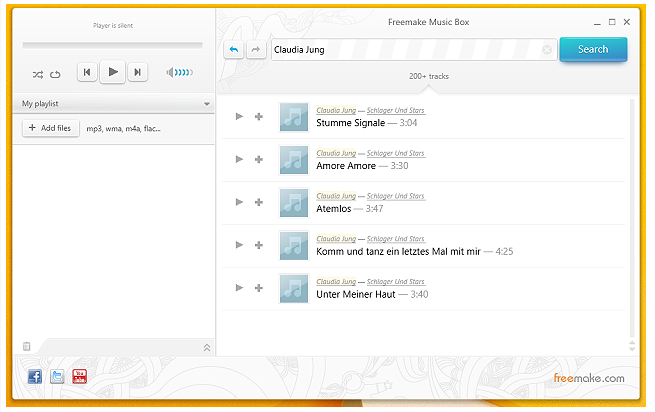
Task: Start playback with the main play button
Action: point(113,72)
